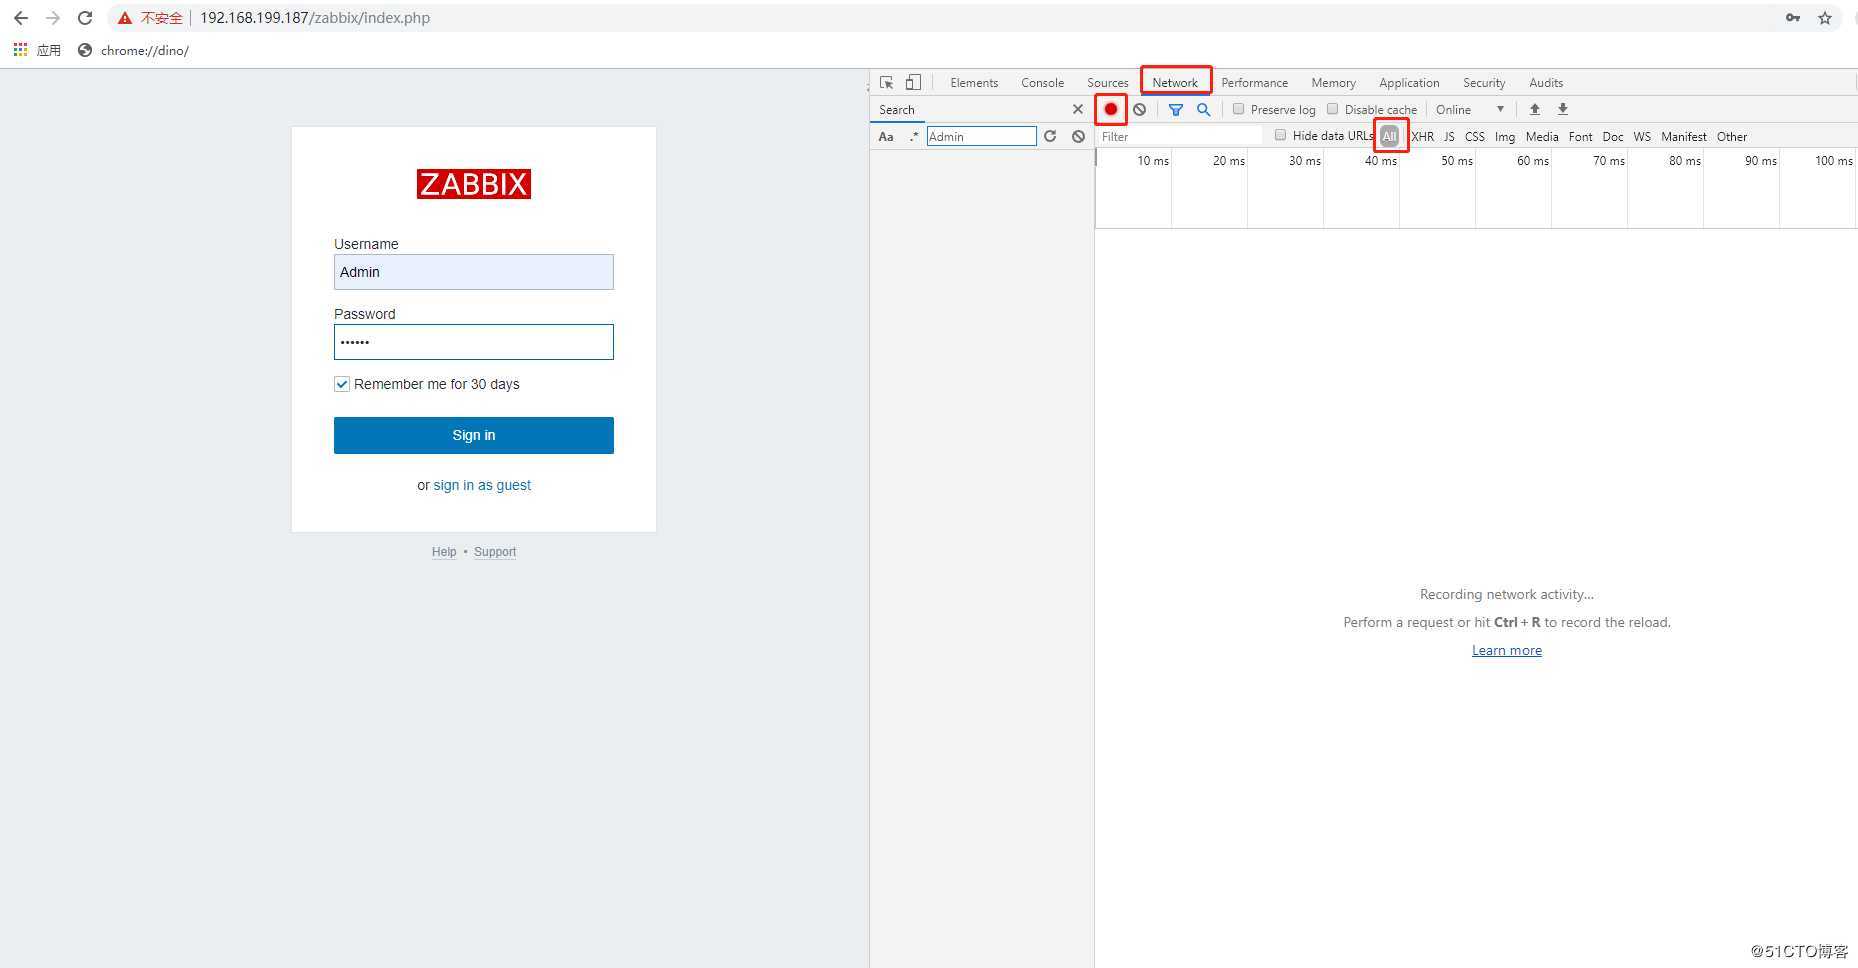The image size is (1858, 968).
Task: Clear the DevTools search results
Action: pos(1078,136)
